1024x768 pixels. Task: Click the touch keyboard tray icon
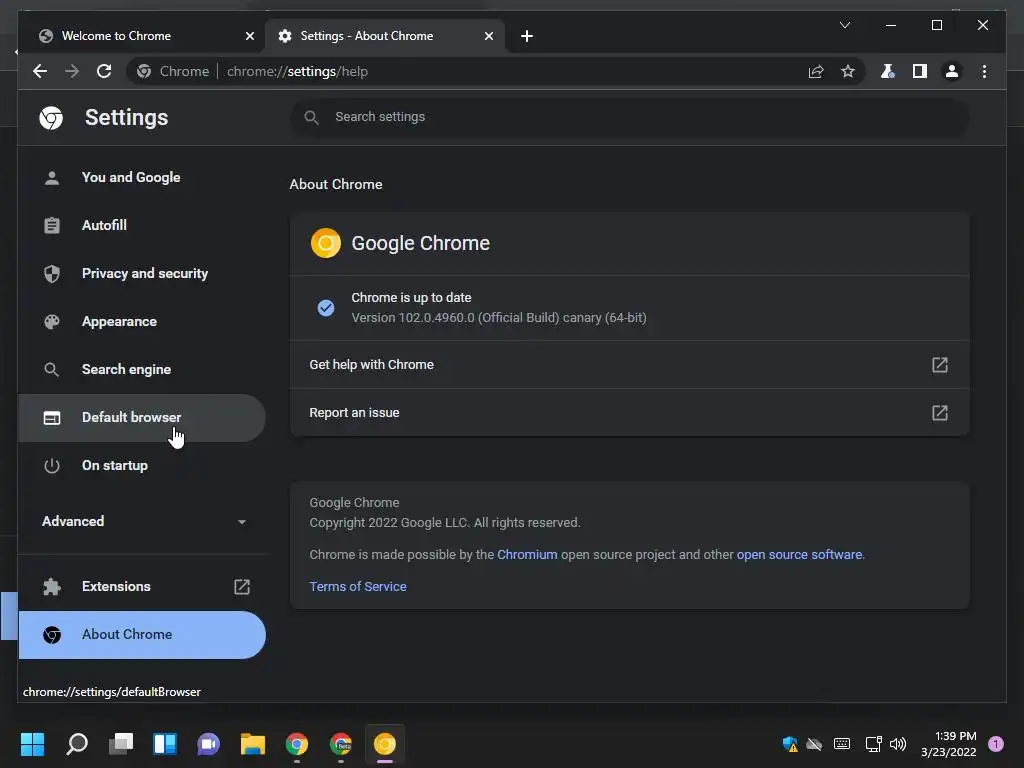pos(842,744)
